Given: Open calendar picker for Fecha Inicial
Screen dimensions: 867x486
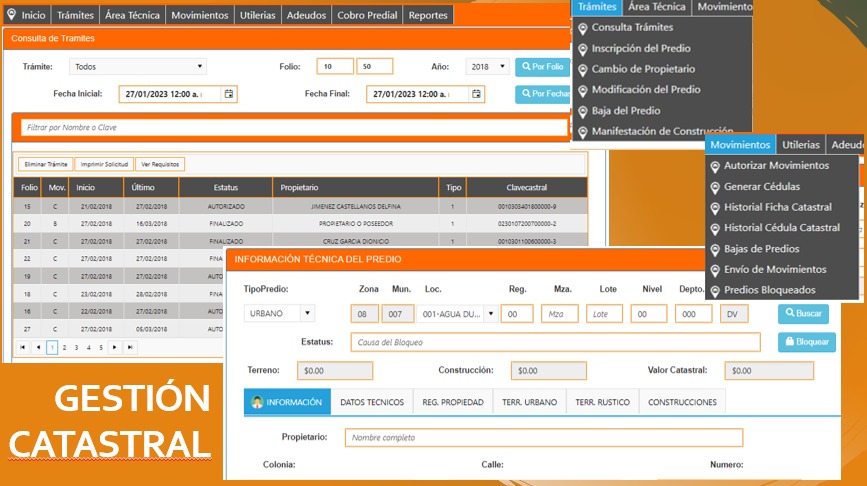Looking at the screenshot, I should 229,94.
